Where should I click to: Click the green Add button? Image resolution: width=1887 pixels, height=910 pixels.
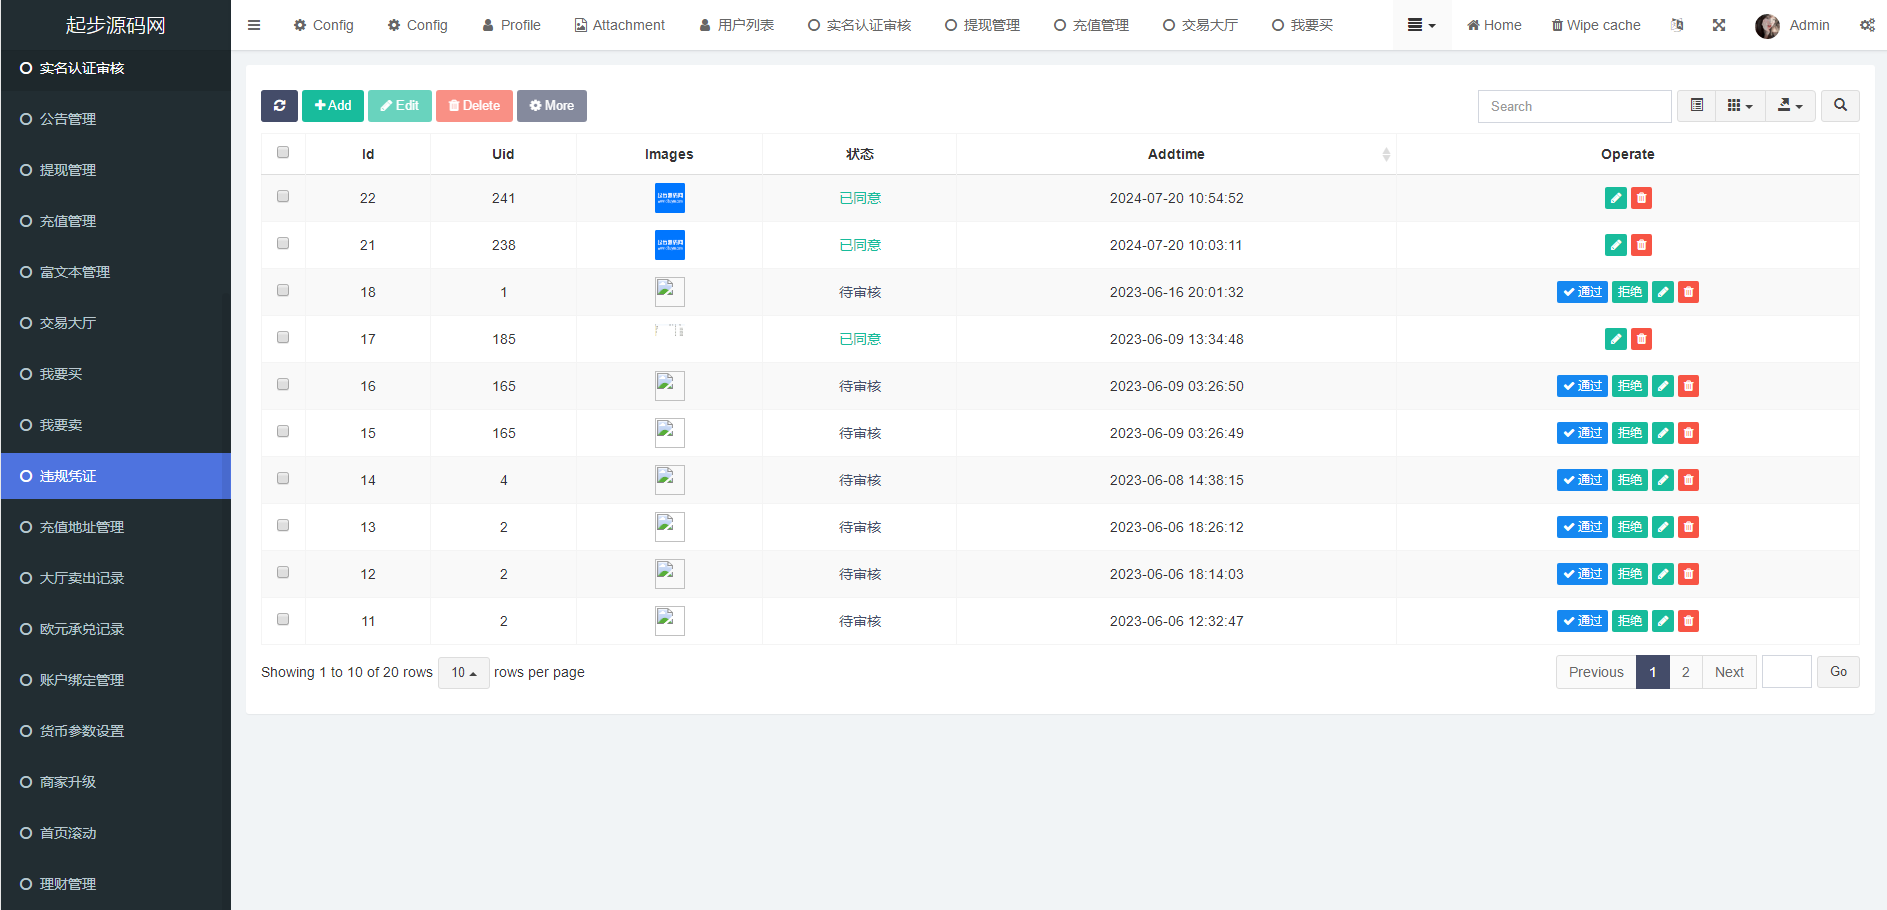(x=333, y=106)
